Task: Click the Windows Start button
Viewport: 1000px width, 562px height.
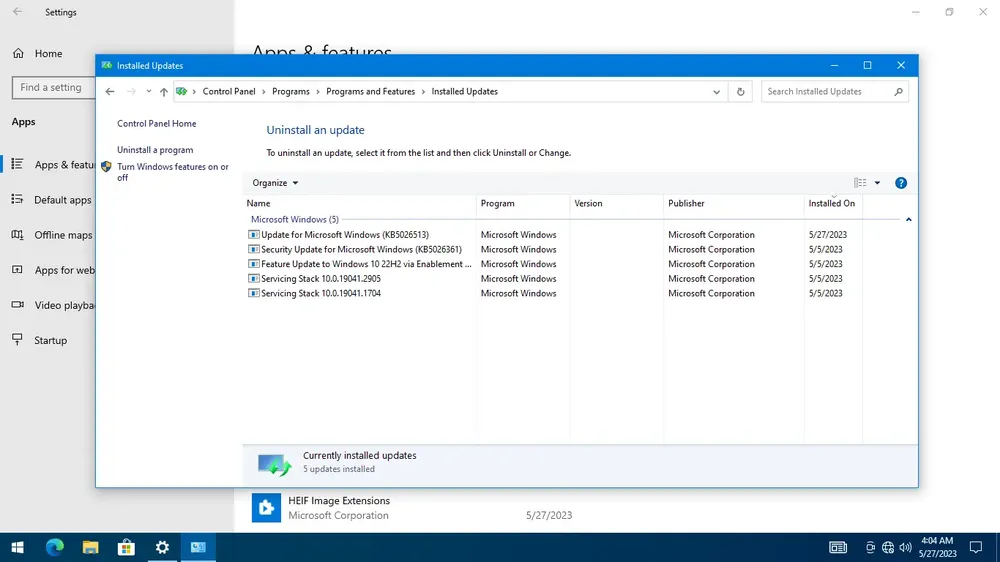Action: tap(18, 547)
